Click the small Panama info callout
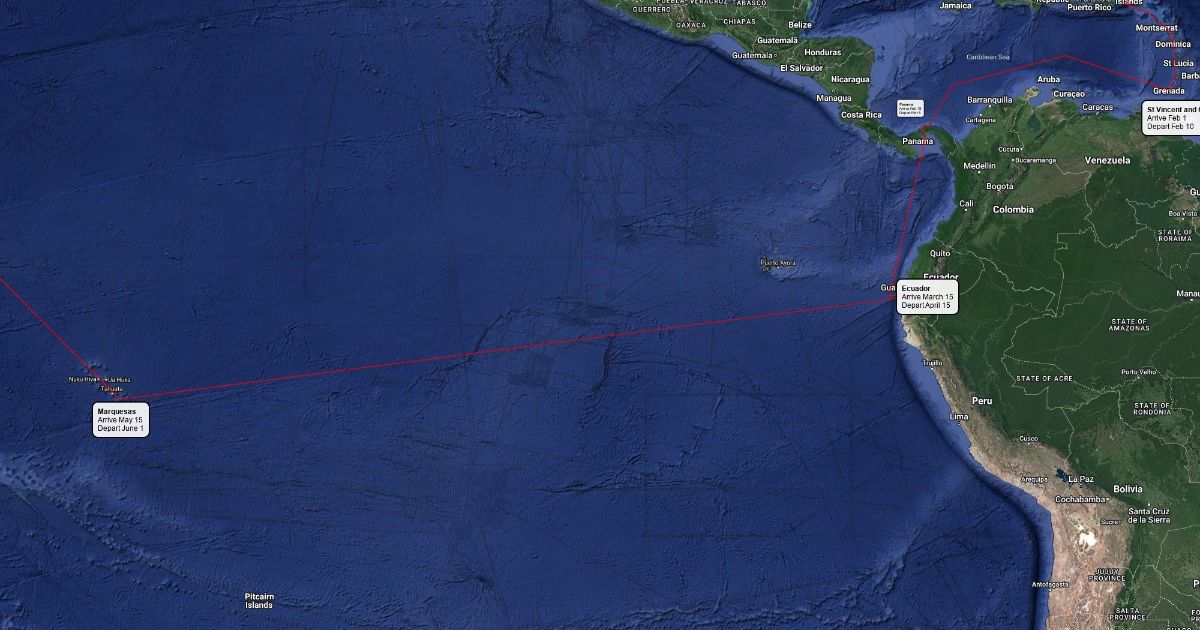Image resolution: width=1200 pixels, height=630 pixels. (x=912, y=108)
